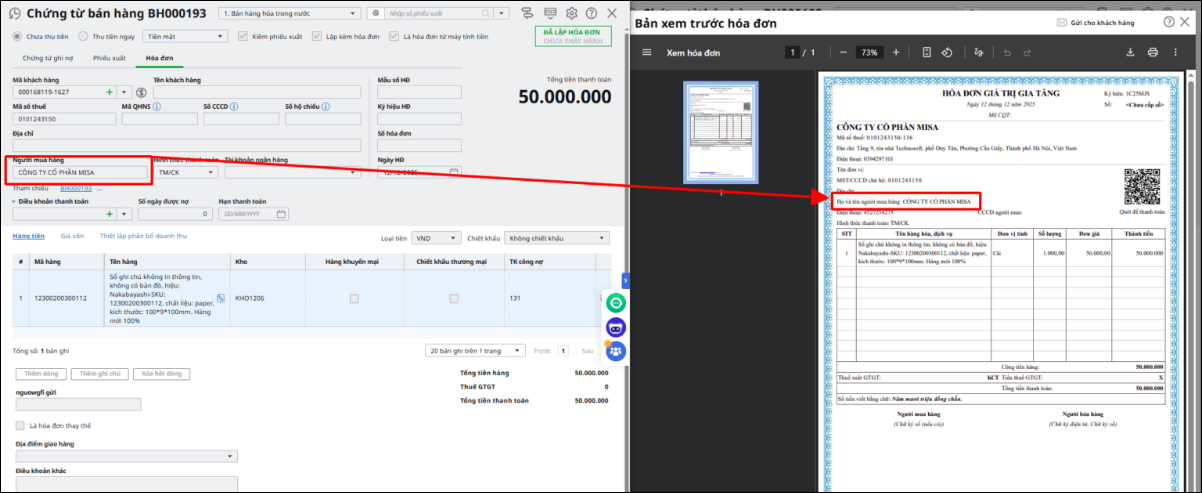
Task: Open calendar icon in Hạn thanh toán field
Action: 281,214
